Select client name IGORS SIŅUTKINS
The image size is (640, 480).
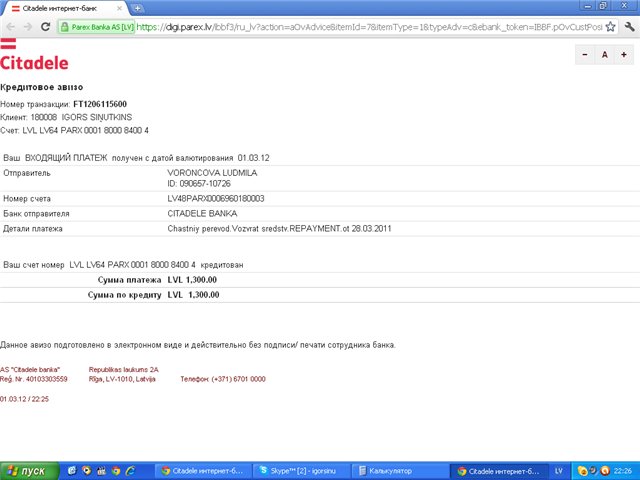click(97, 118)
